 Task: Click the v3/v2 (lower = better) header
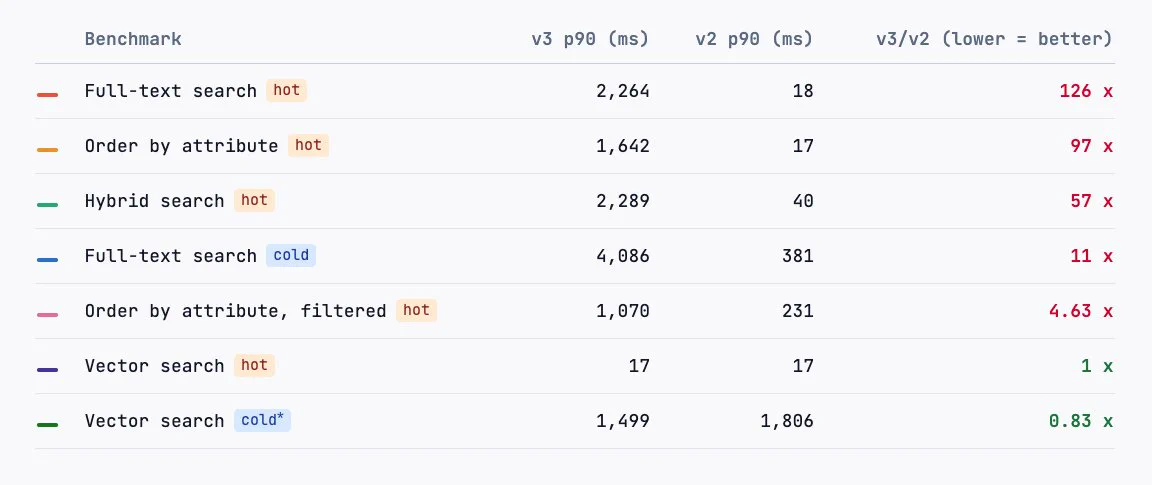994,39
